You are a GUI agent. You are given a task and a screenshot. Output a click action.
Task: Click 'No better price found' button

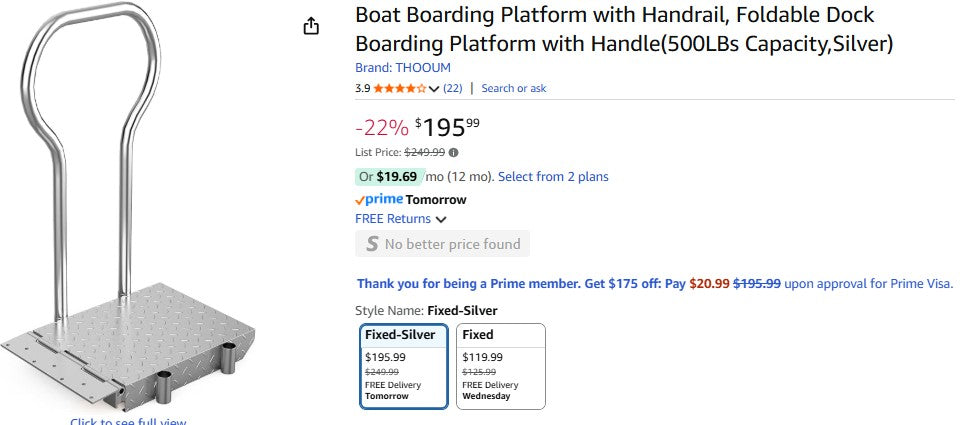[442, 244]
